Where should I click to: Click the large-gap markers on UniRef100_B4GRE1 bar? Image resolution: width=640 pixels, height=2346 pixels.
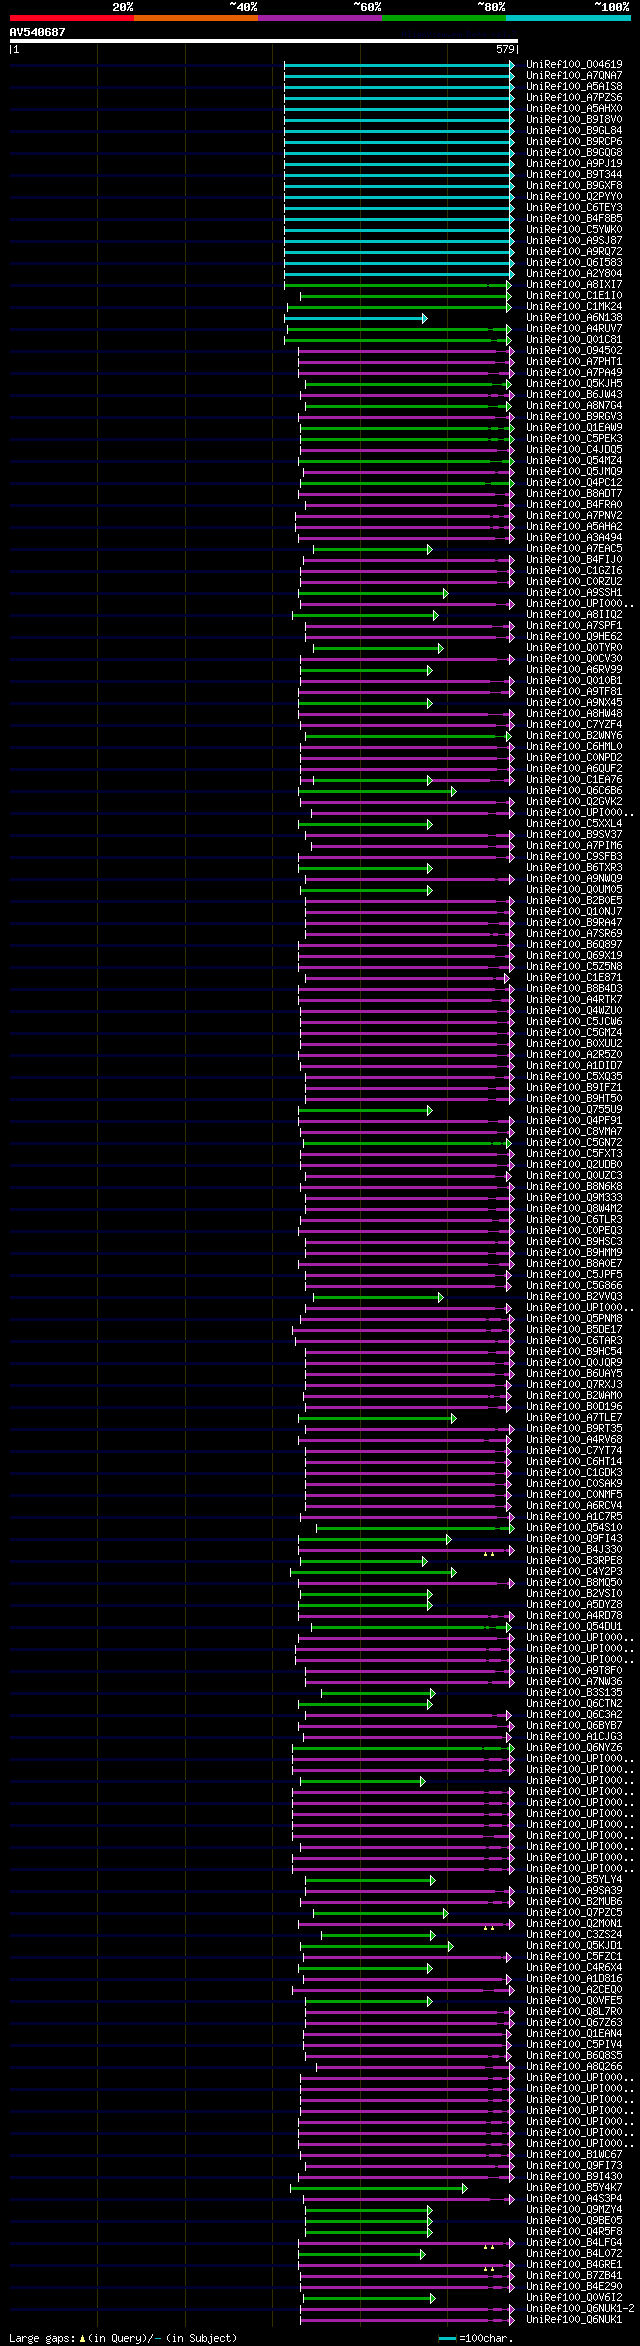point(489,2269)
